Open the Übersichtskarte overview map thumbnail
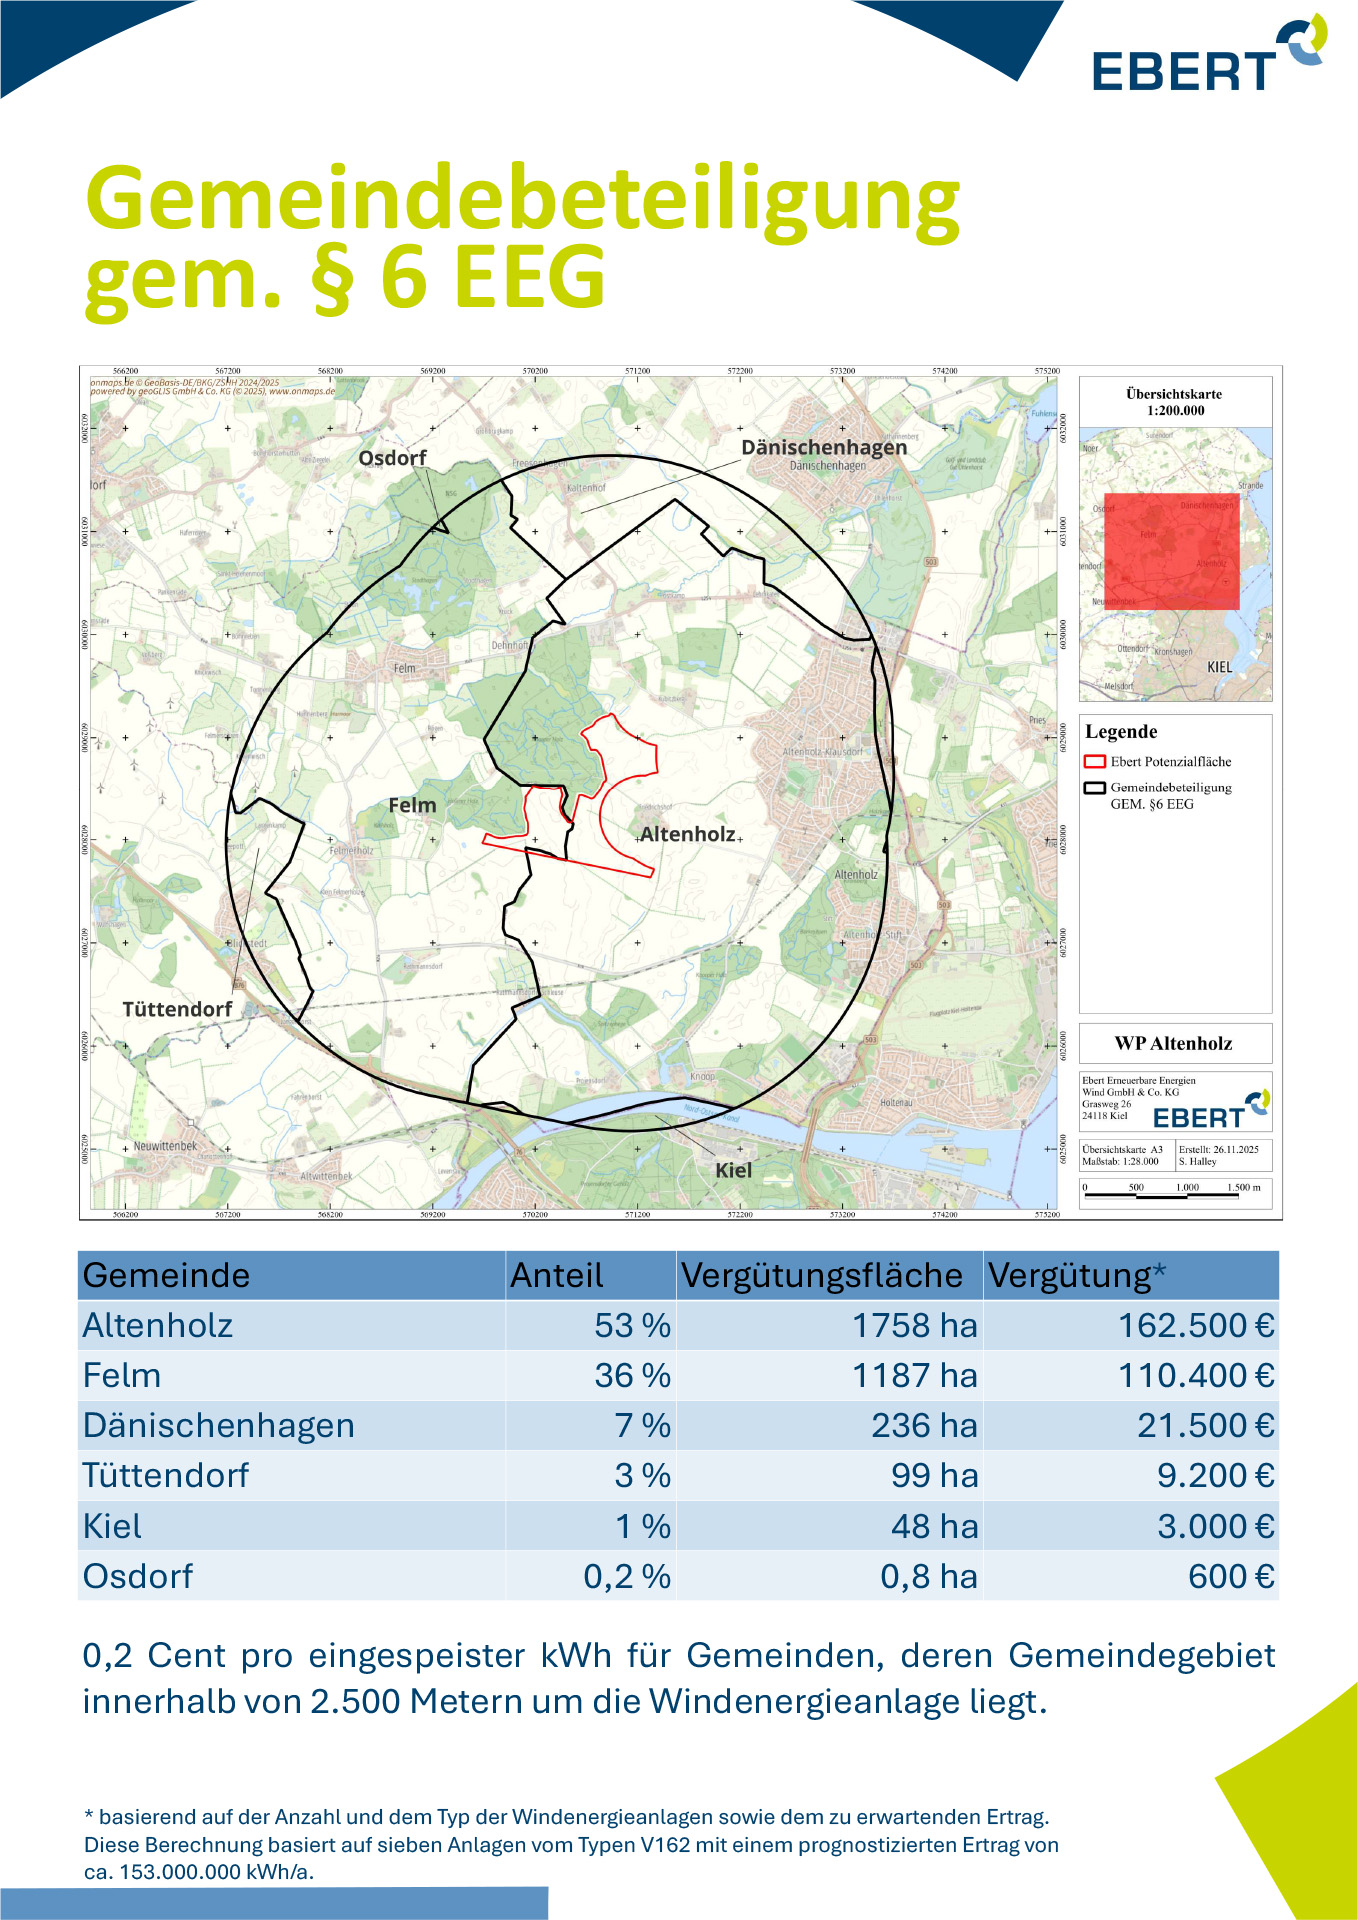Screen dimensions: 1358x1920 (x=1175, y=564)
